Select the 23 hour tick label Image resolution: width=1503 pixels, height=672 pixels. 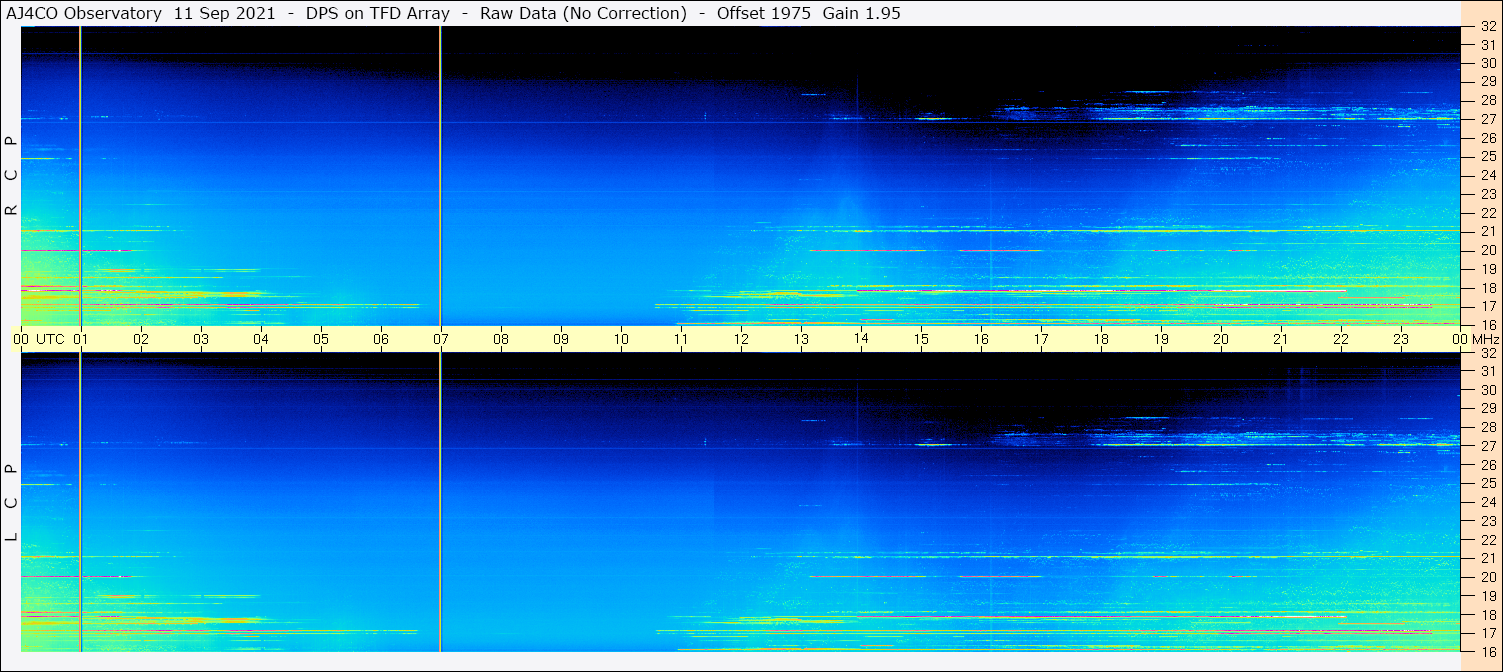click(1401, 339)
